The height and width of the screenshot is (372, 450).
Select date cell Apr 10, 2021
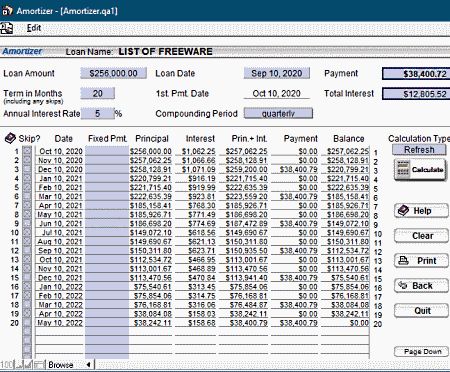[60, 205]
